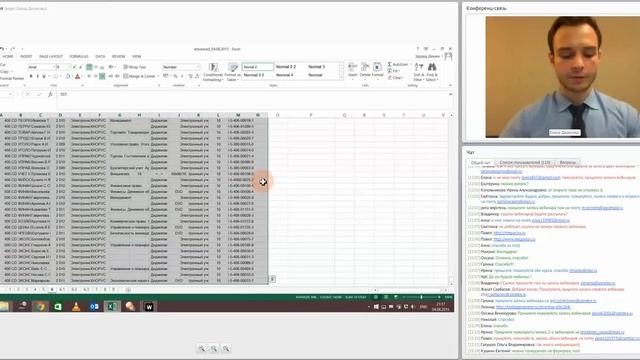Collapse the ribbon with arrow
The width and height of the screenshot is (640, 360).
click(x=451, y=85)
